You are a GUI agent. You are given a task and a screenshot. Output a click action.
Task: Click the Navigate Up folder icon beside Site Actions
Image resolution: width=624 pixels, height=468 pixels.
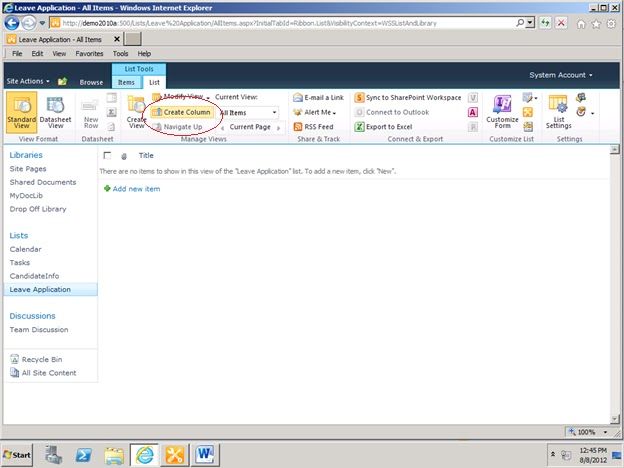(62, 82)
